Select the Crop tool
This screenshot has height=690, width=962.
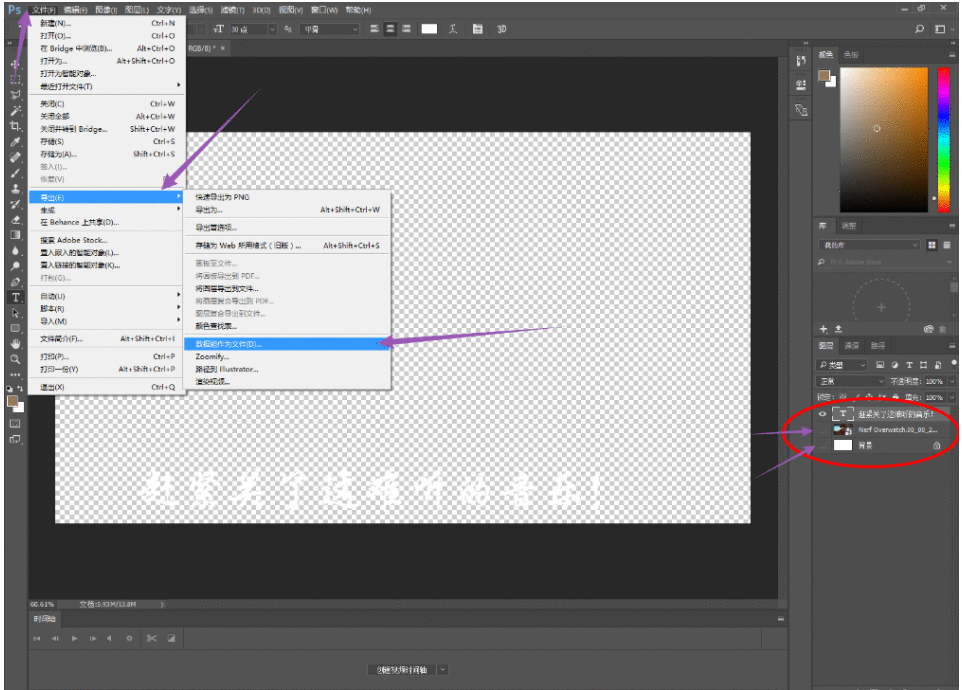[x=15, y=127]
